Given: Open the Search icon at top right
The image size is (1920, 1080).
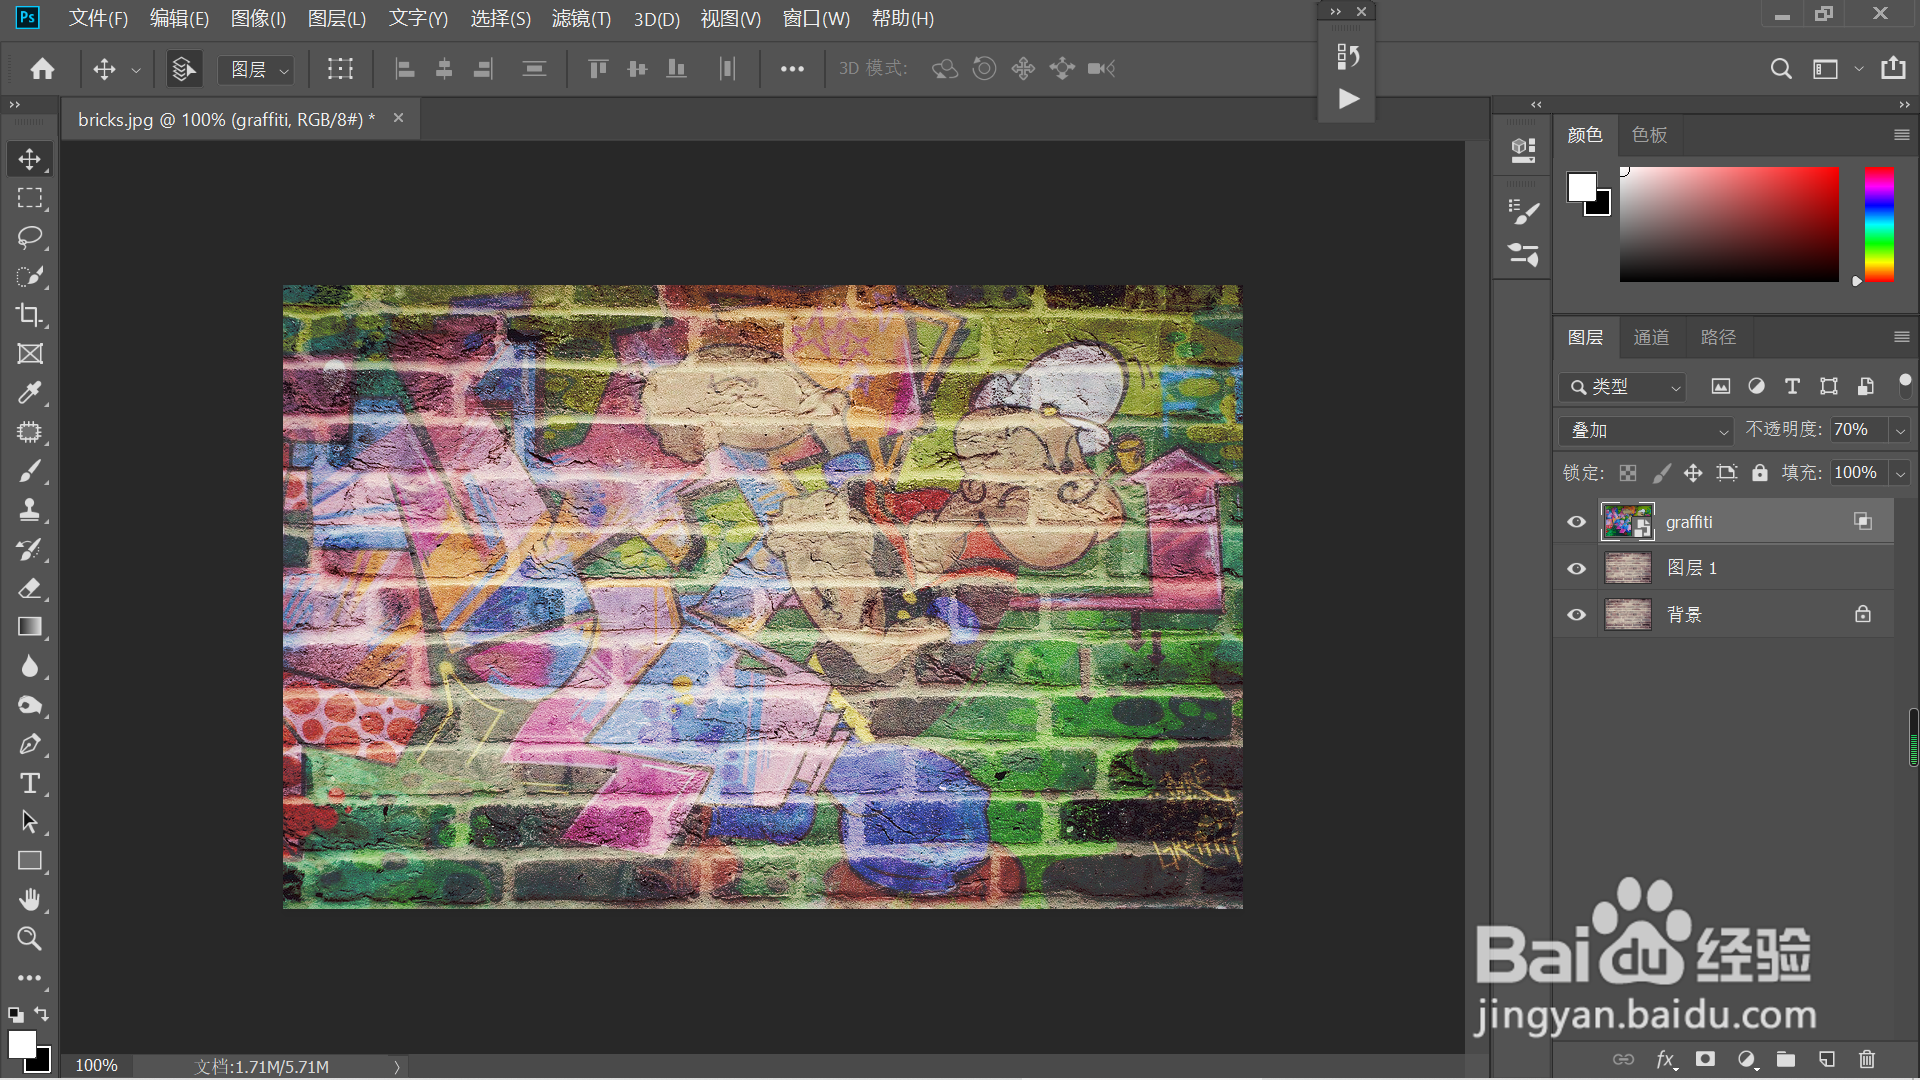Looking at the screenshot, I should (1781, 69).
